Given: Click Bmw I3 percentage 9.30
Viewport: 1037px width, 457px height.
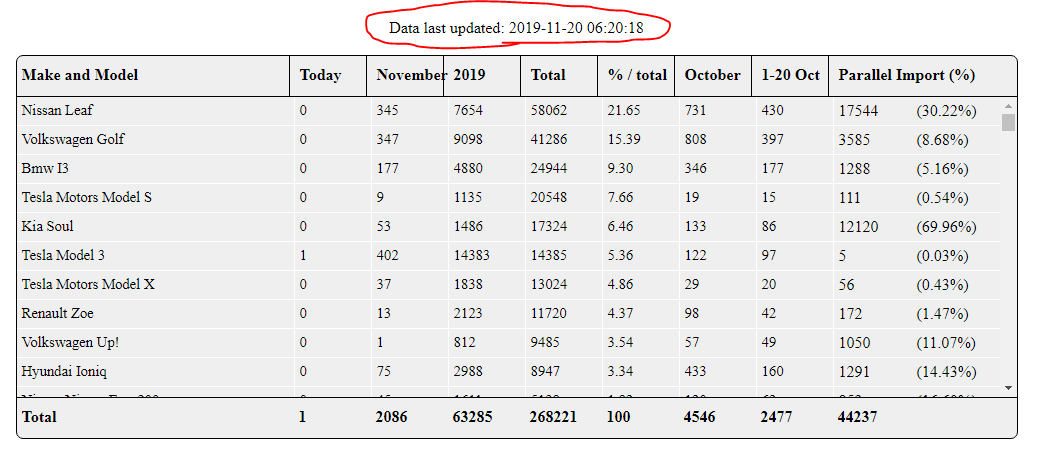Looking at the screenshot, I should 620,169.
